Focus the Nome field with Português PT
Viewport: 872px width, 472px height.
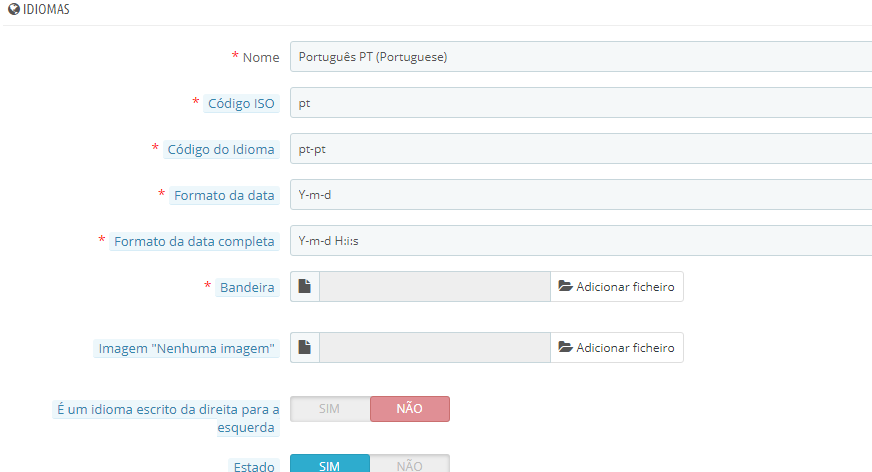click(581, 57)
